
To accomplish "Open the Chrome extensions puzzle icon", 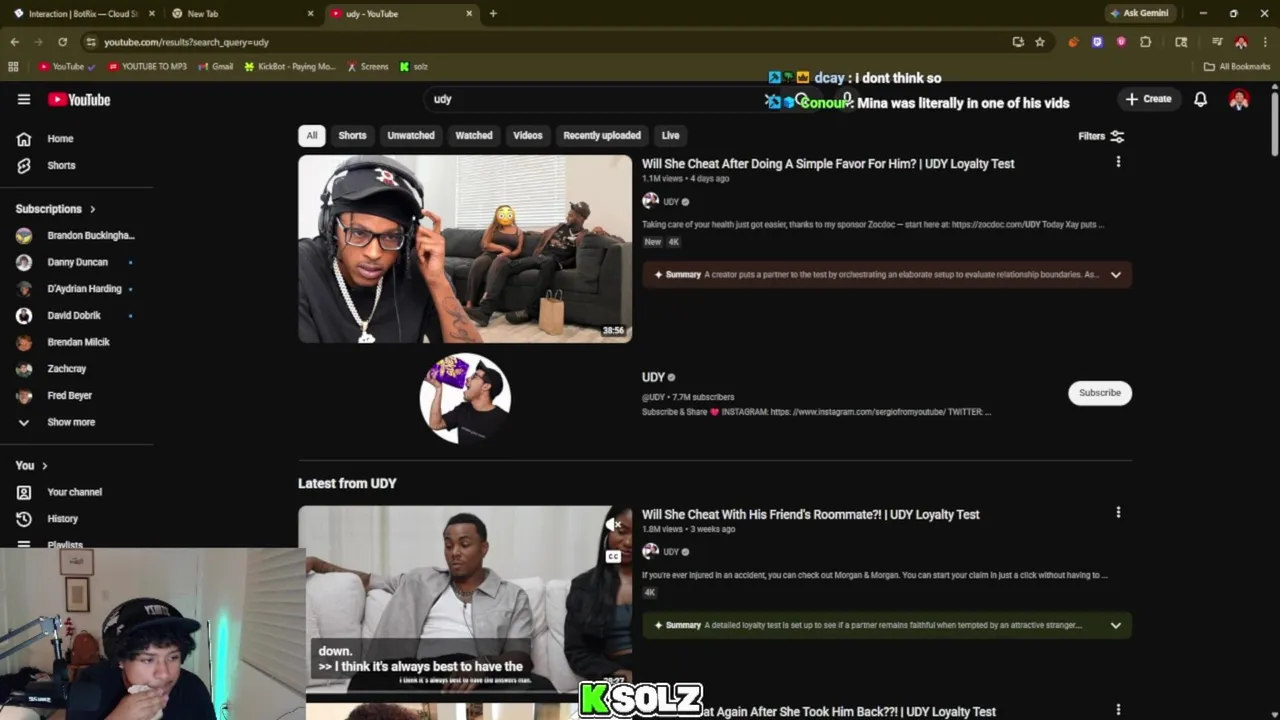I will [1145, 42].
